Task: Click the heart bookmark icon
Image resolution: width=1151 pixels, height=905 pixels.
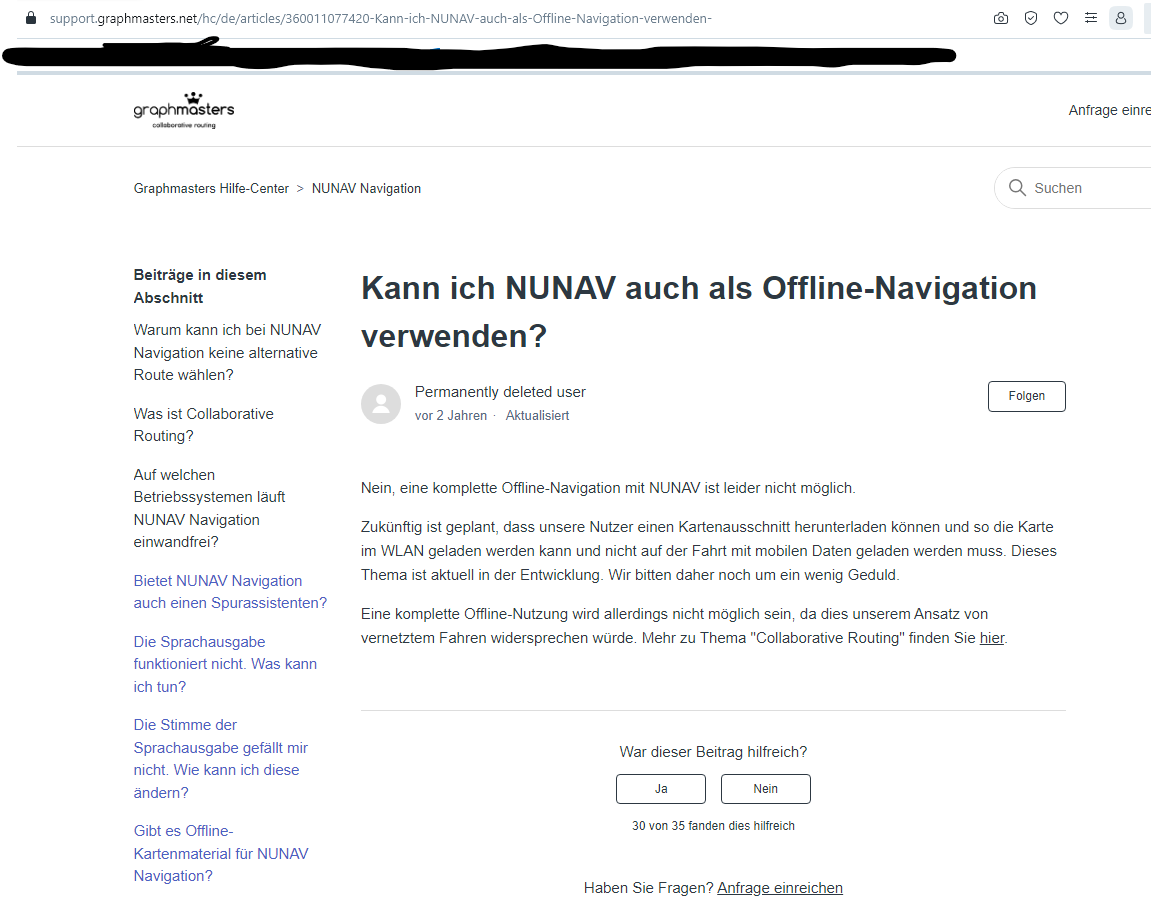Action: (1061, 18)
